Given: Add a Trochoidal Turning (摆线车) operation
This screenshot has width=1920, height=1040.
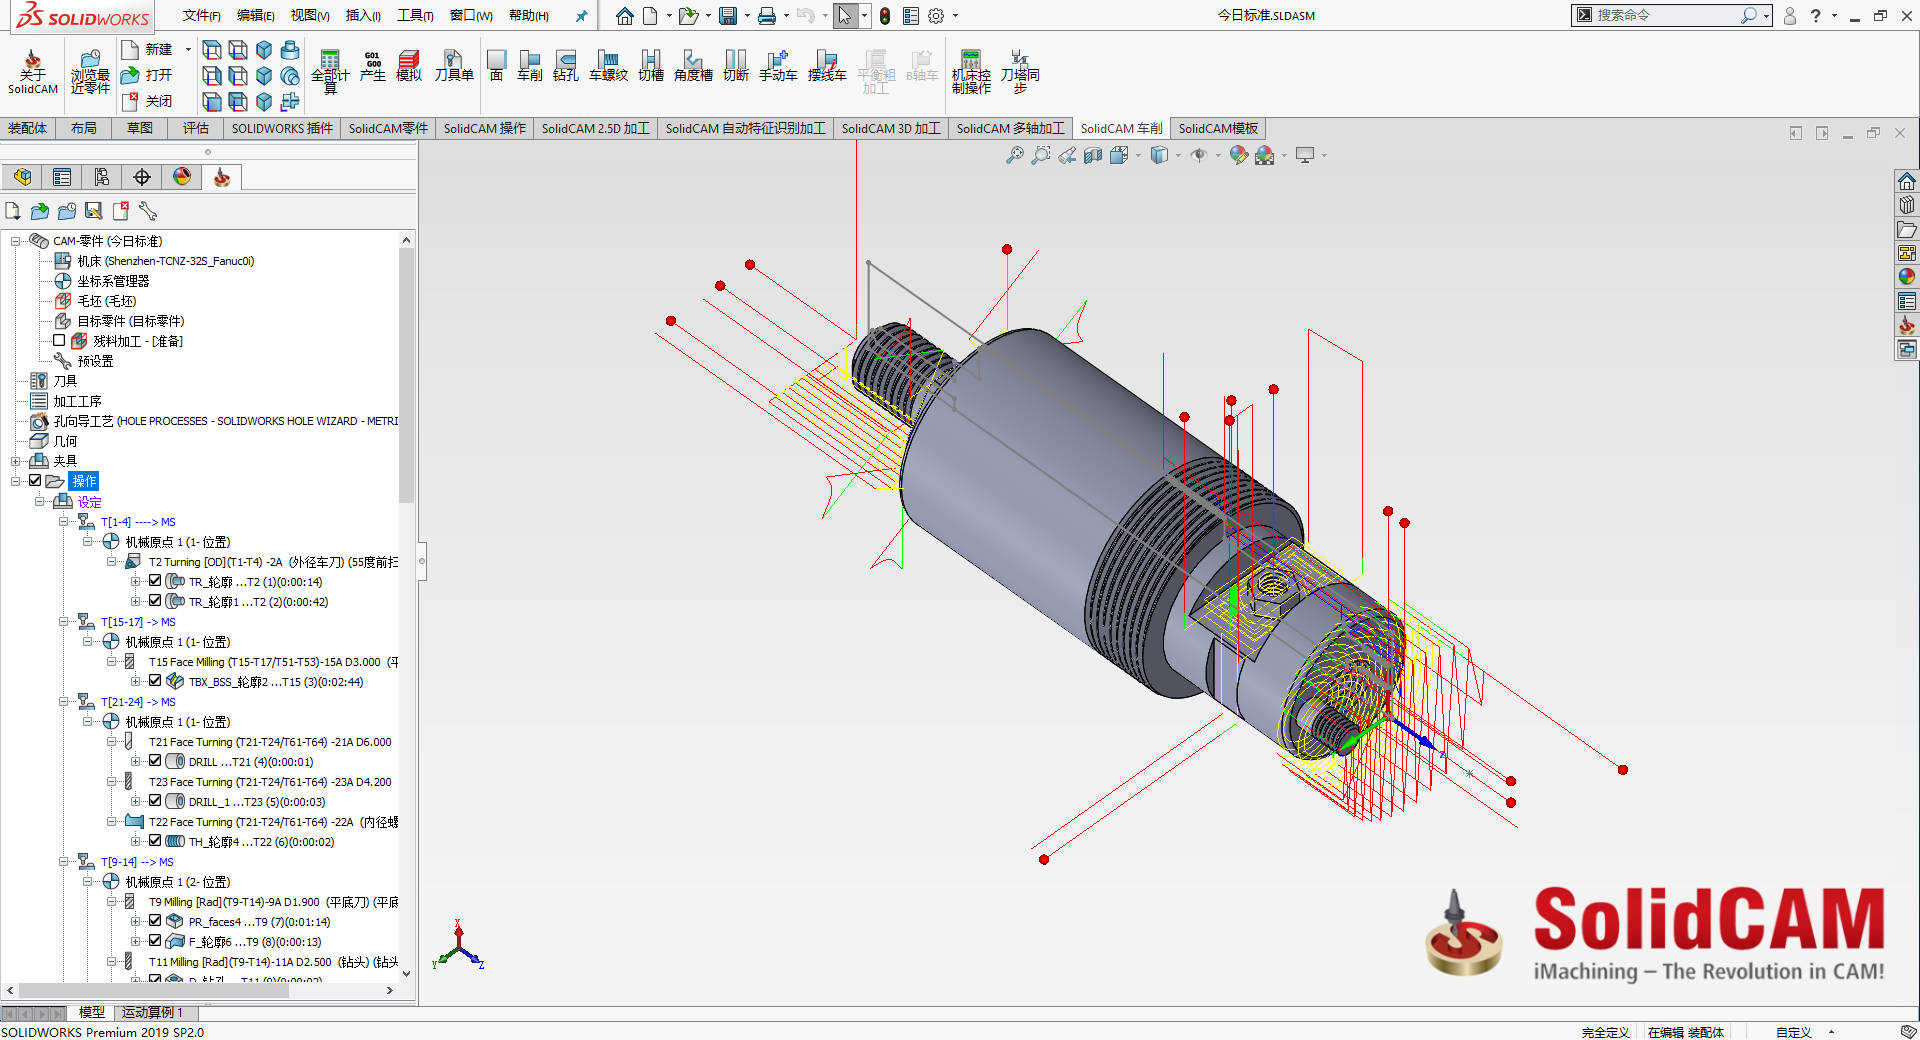Looking at the screenshot, I should coord(827,67).
